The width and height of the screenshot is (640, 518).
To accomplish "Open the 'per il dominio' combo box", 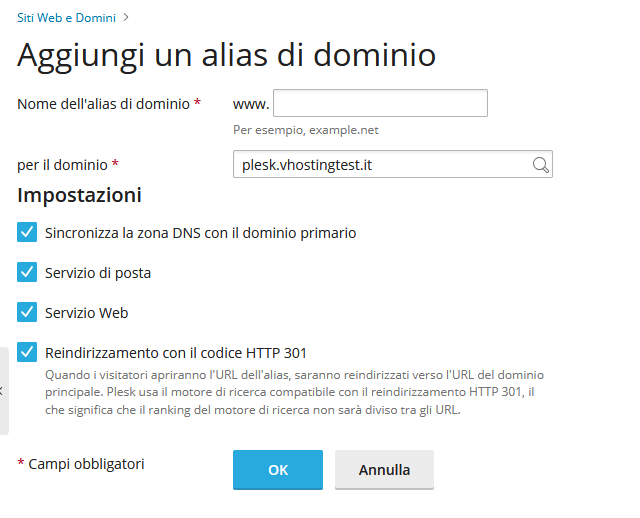I will click(393, 164).
